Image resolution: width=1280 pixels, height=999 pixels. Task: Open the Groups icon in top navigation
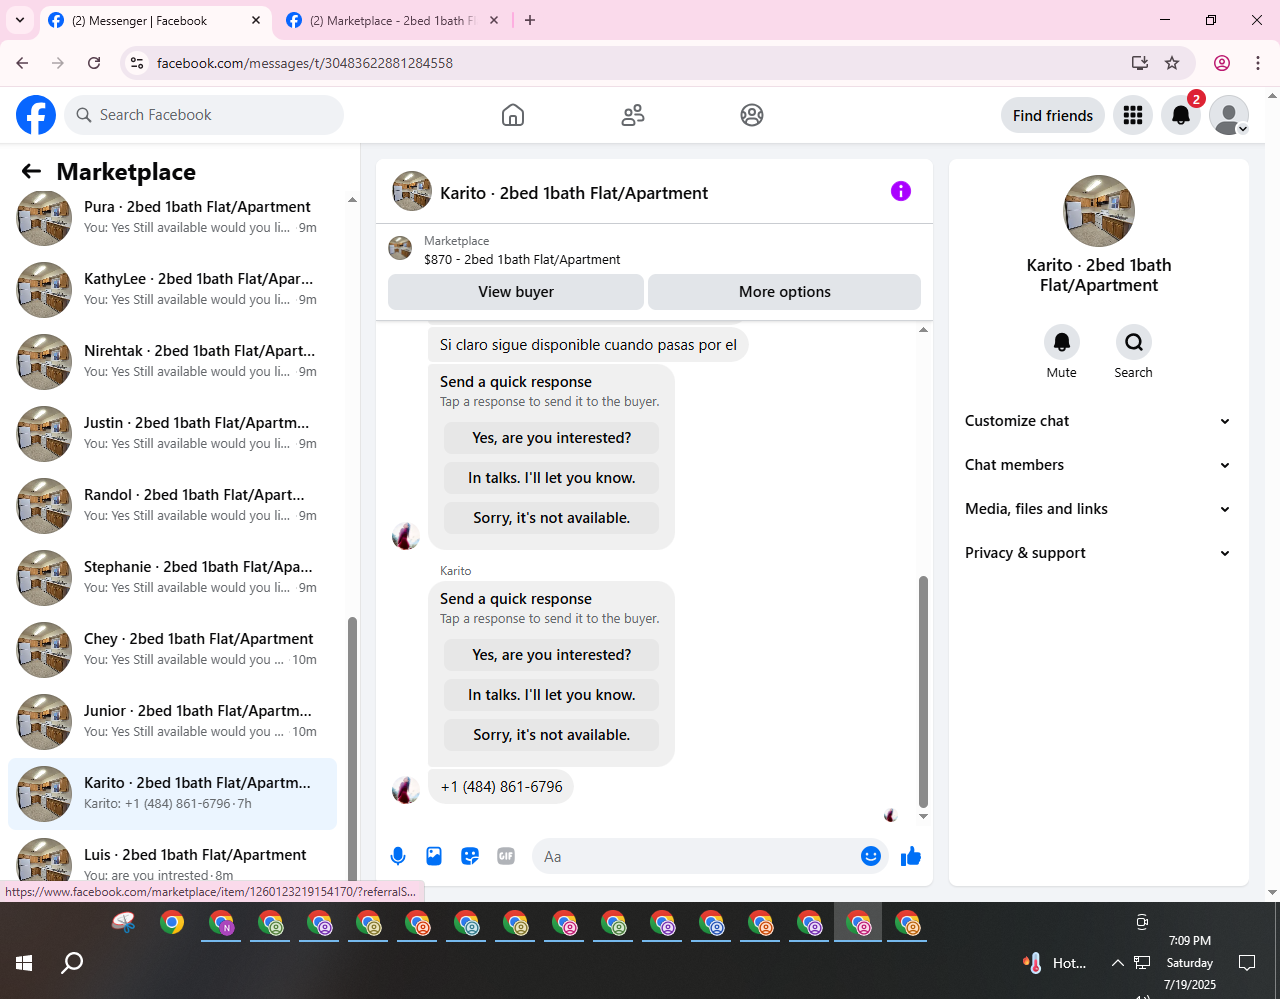click(x=752, y=115)
